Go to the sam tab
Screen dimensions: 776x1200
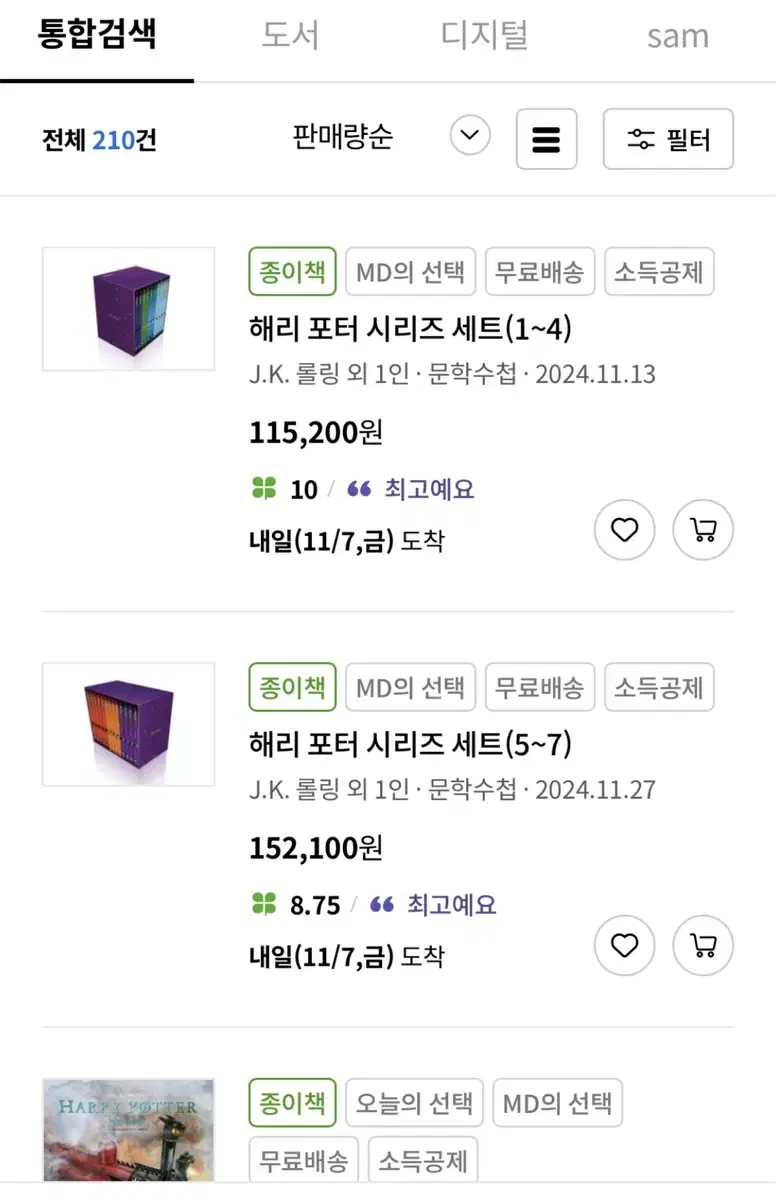677,36
